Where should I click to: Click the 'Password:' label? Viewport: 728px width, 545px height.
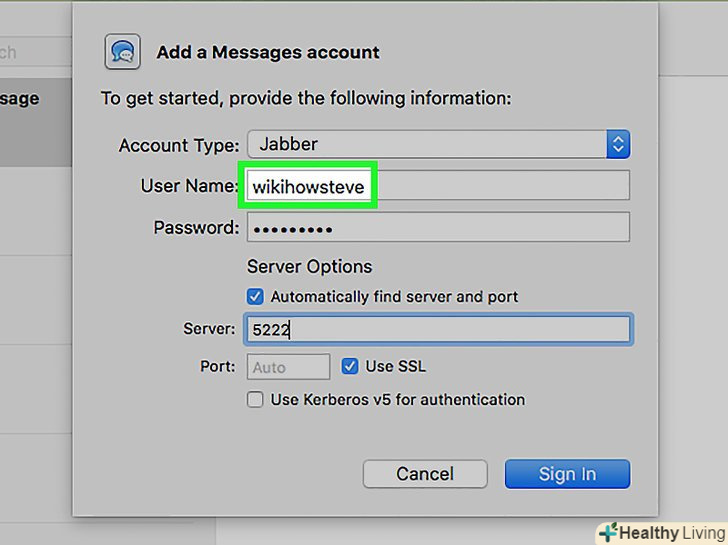(x=196, y=228)
